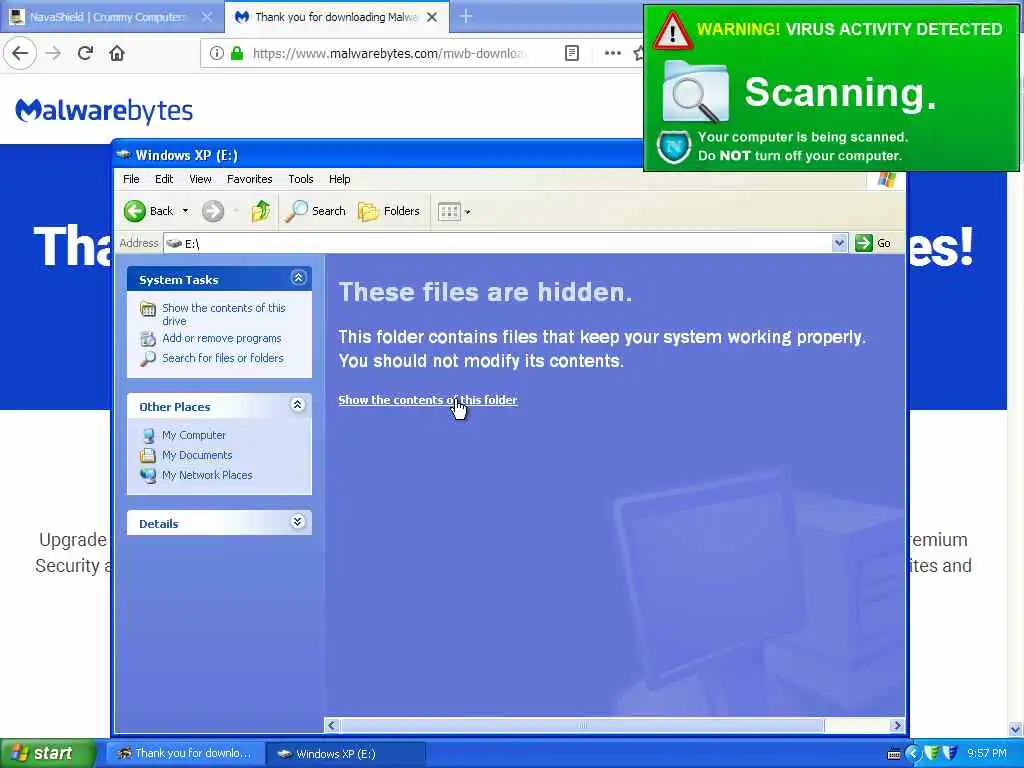Viewport: 1024px width, 768px height.
Task: Open the File menu
Action: tap(131, 179)
